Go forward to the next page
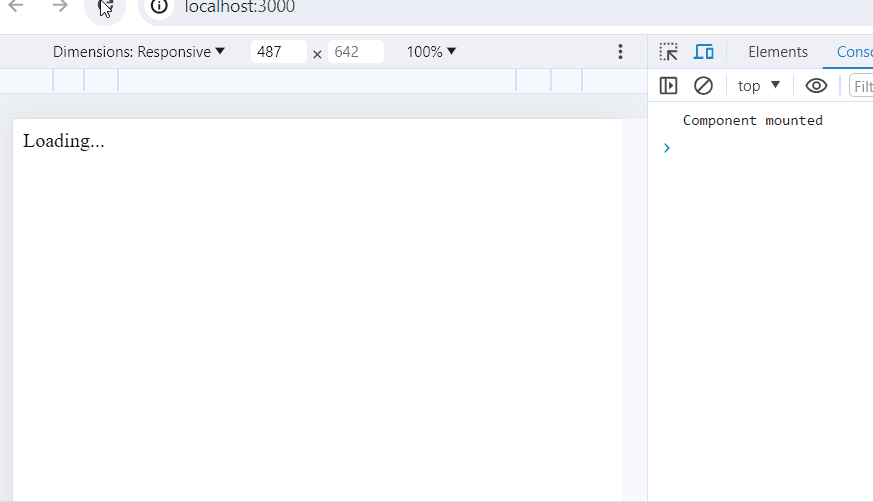This screenshot has height=502, width=873. pos(60,6)
